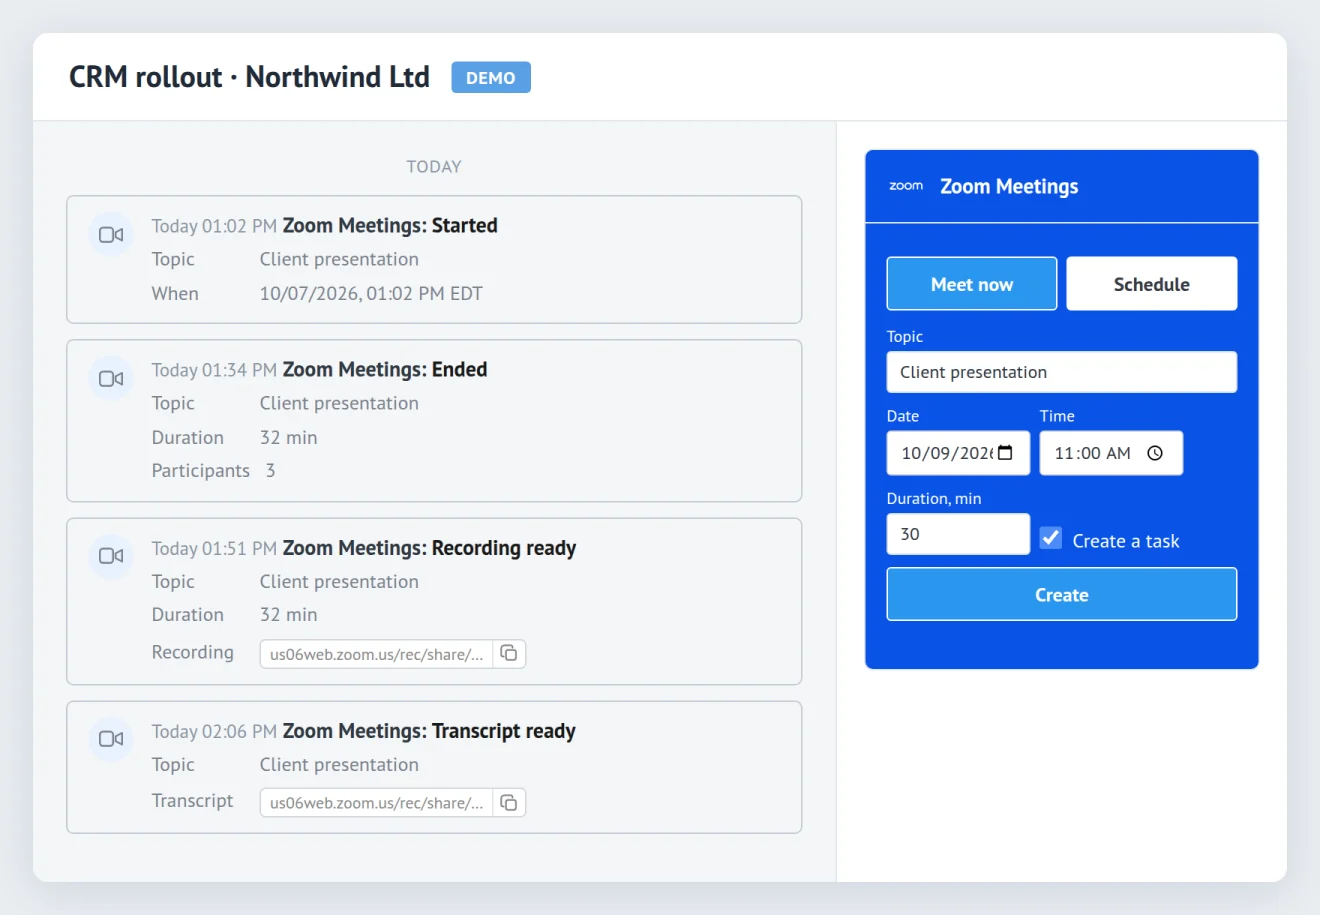The image size is (1320, 915).
Task: Click the Date value 10/09/2026
Action: click(947, 453)
